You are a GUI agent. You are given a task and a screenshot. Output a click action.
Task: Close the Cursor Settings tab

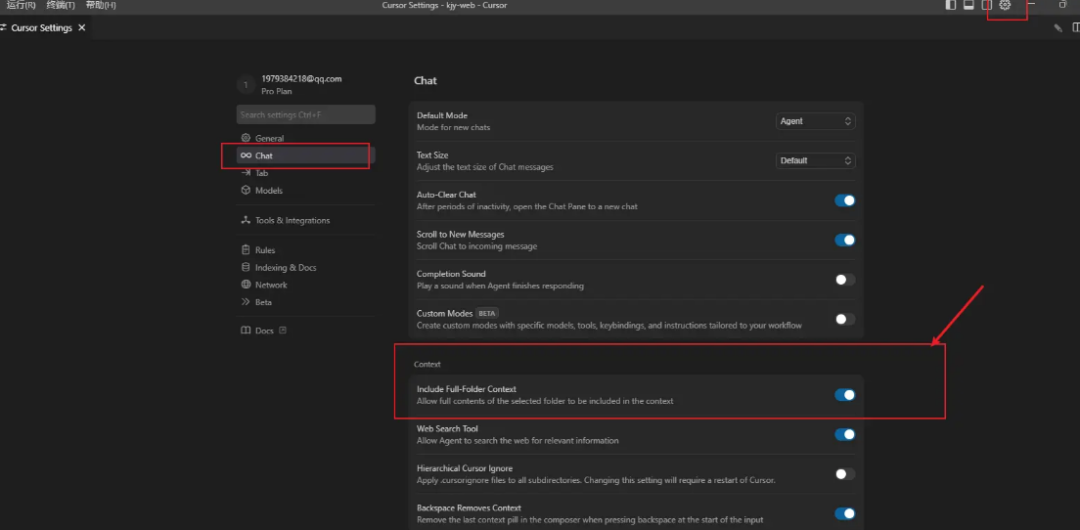(82, 28)
